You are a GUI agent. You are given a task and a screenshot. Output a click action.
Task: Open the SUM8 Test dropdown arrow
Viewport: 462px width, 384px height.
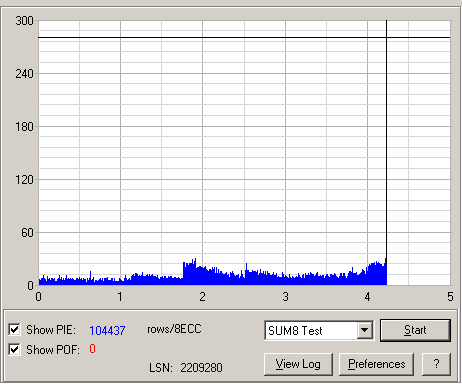[x=365, y=330]
